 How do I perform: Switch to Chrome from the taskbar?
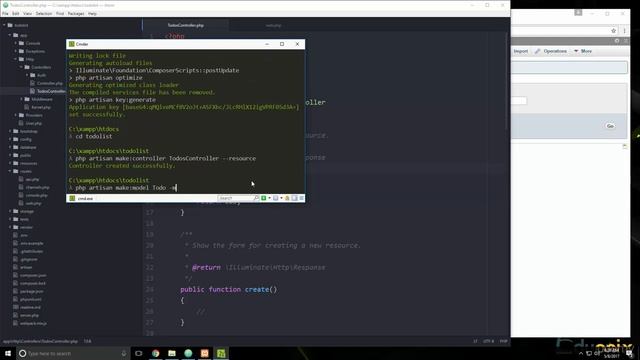(x=156, y=353)
